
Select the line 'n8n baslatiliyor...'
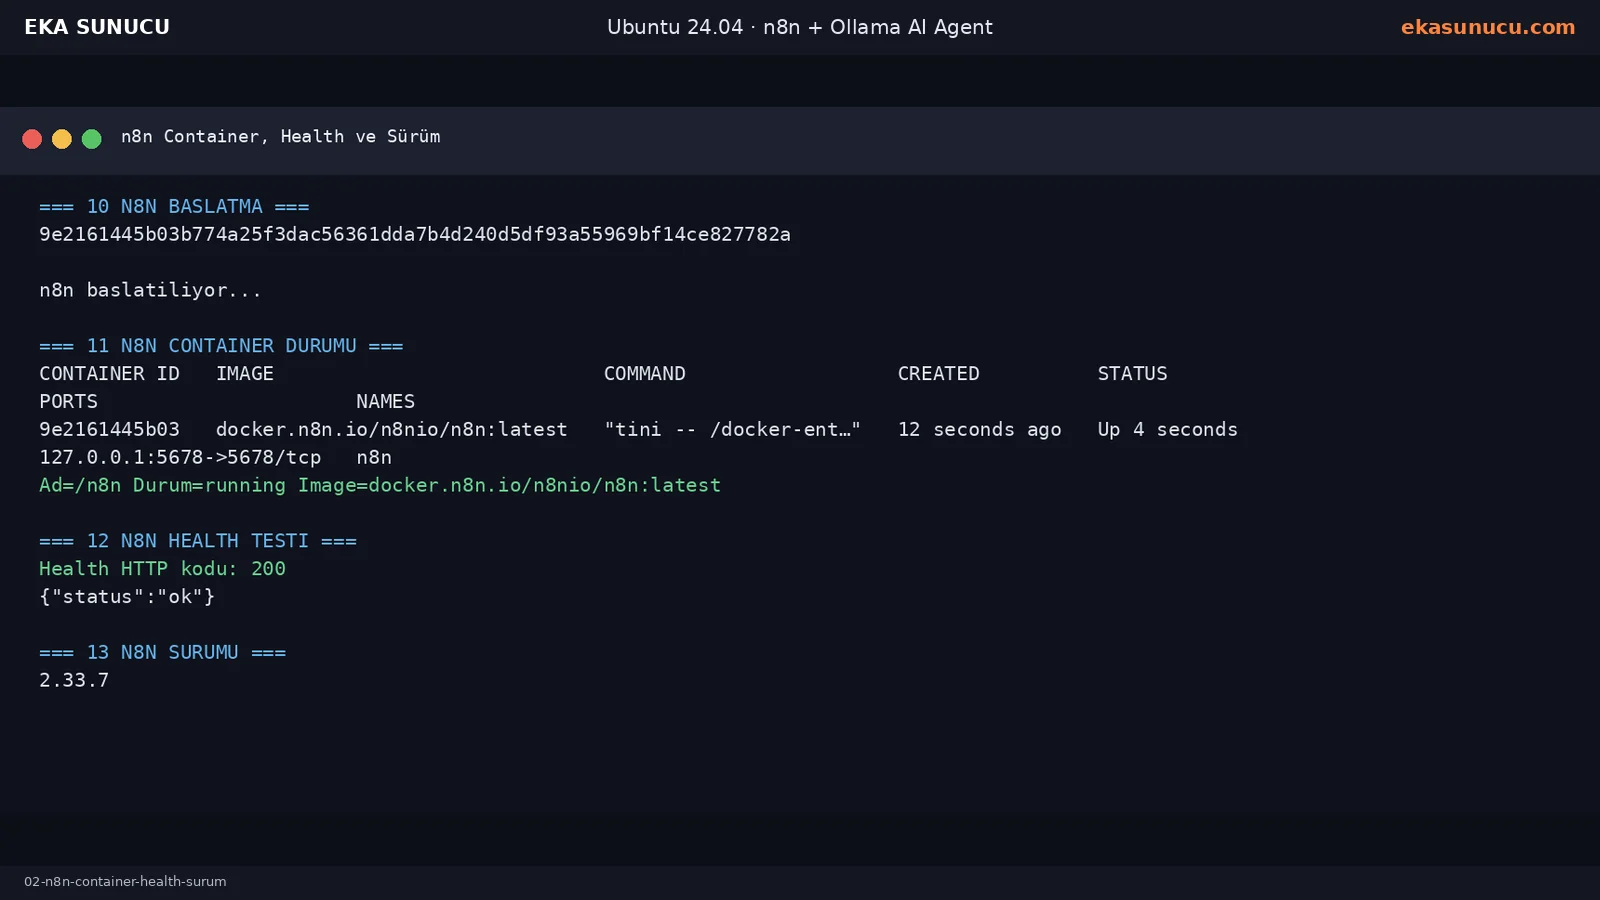[x=150, y=290]
